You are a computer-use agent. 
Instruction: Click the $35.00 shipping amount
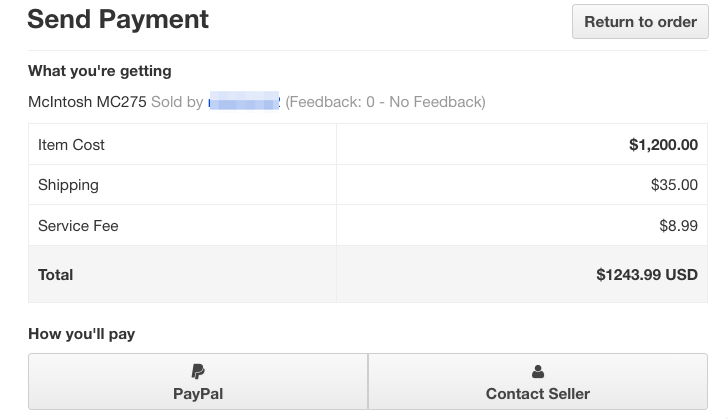coord(674,185)
